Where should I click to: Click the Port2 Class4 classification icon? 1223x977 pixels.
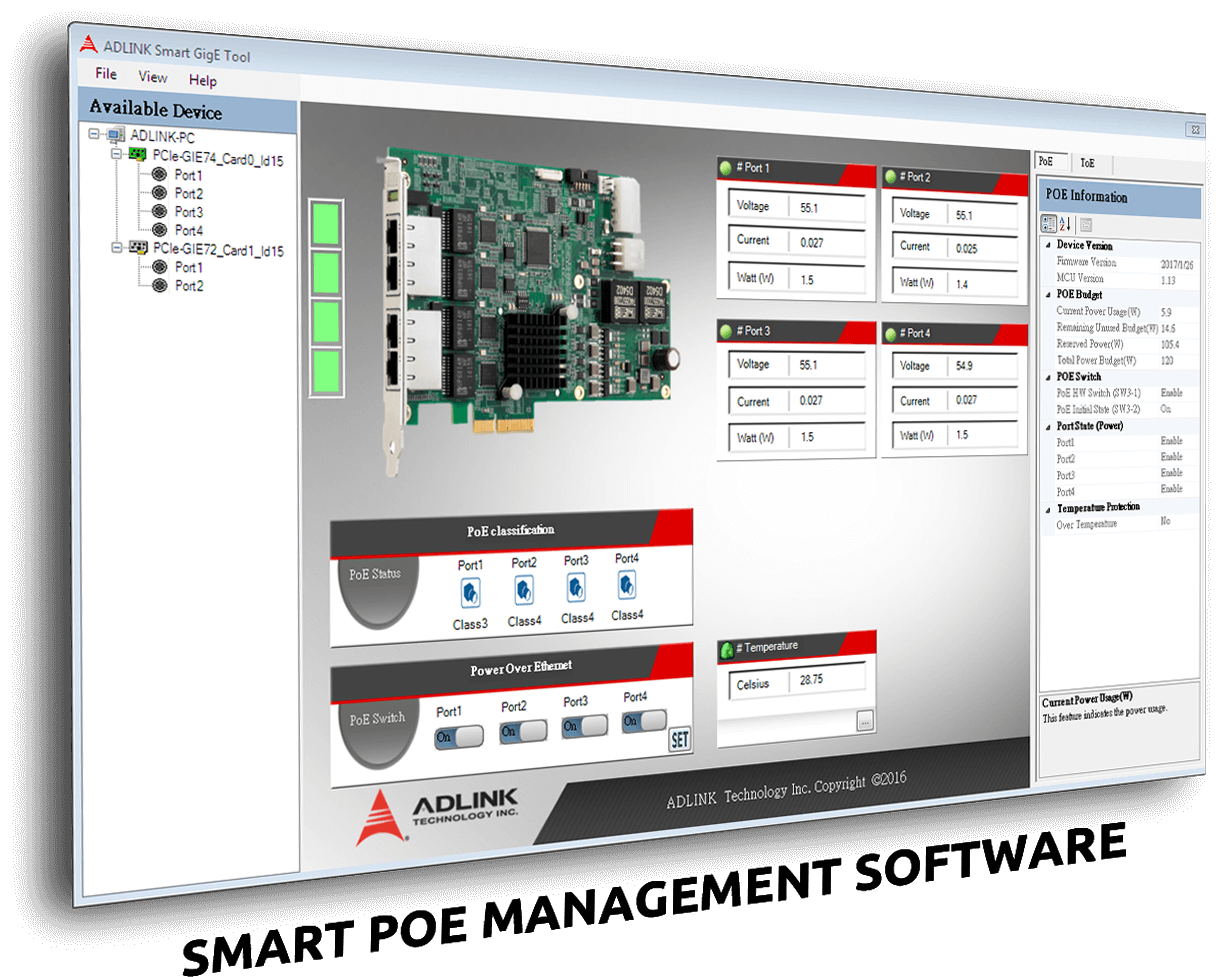click(524, 591)
